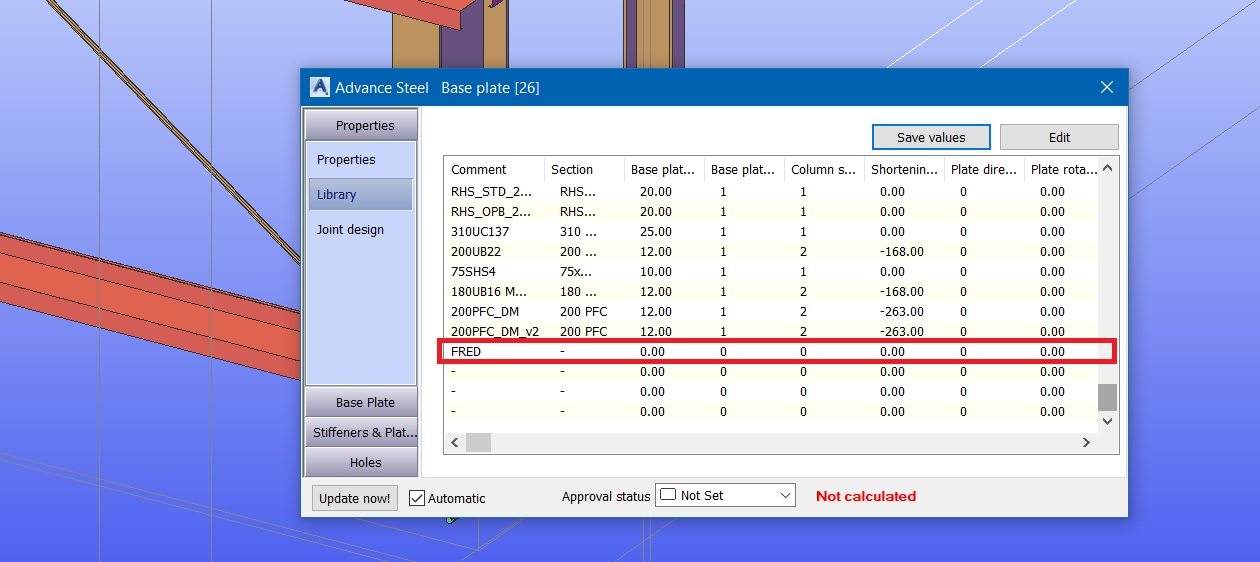
Task: Click the horizontal scrollbar right arrow
Action: point(1087,442)
